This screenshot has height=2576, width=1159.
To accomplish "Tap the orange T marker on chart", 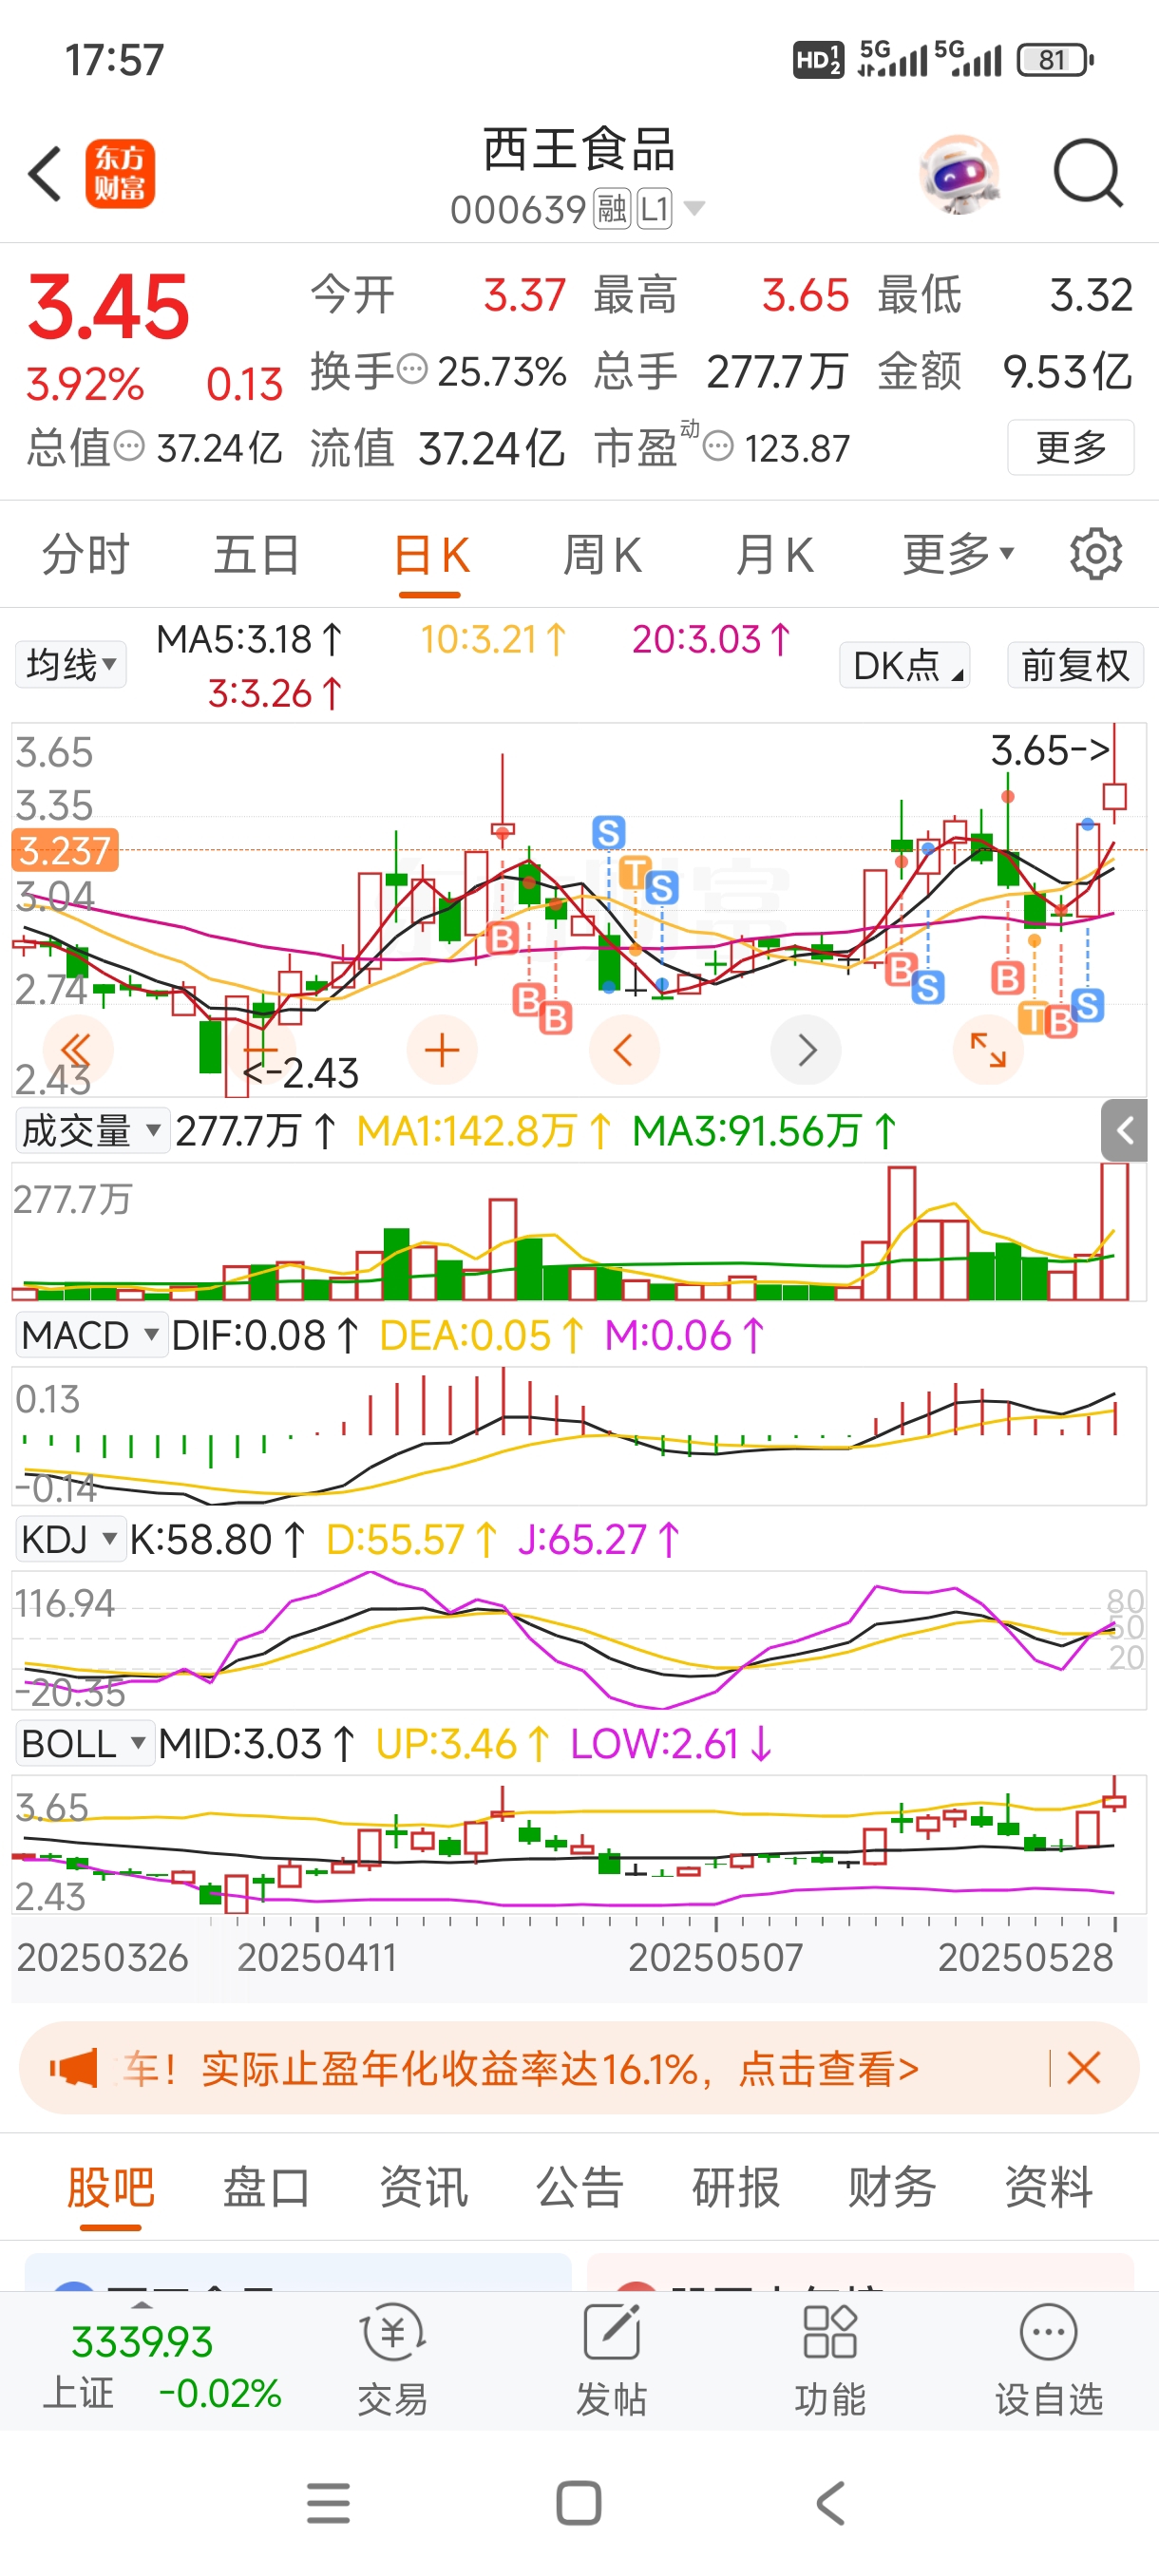I will pos(634,872).
